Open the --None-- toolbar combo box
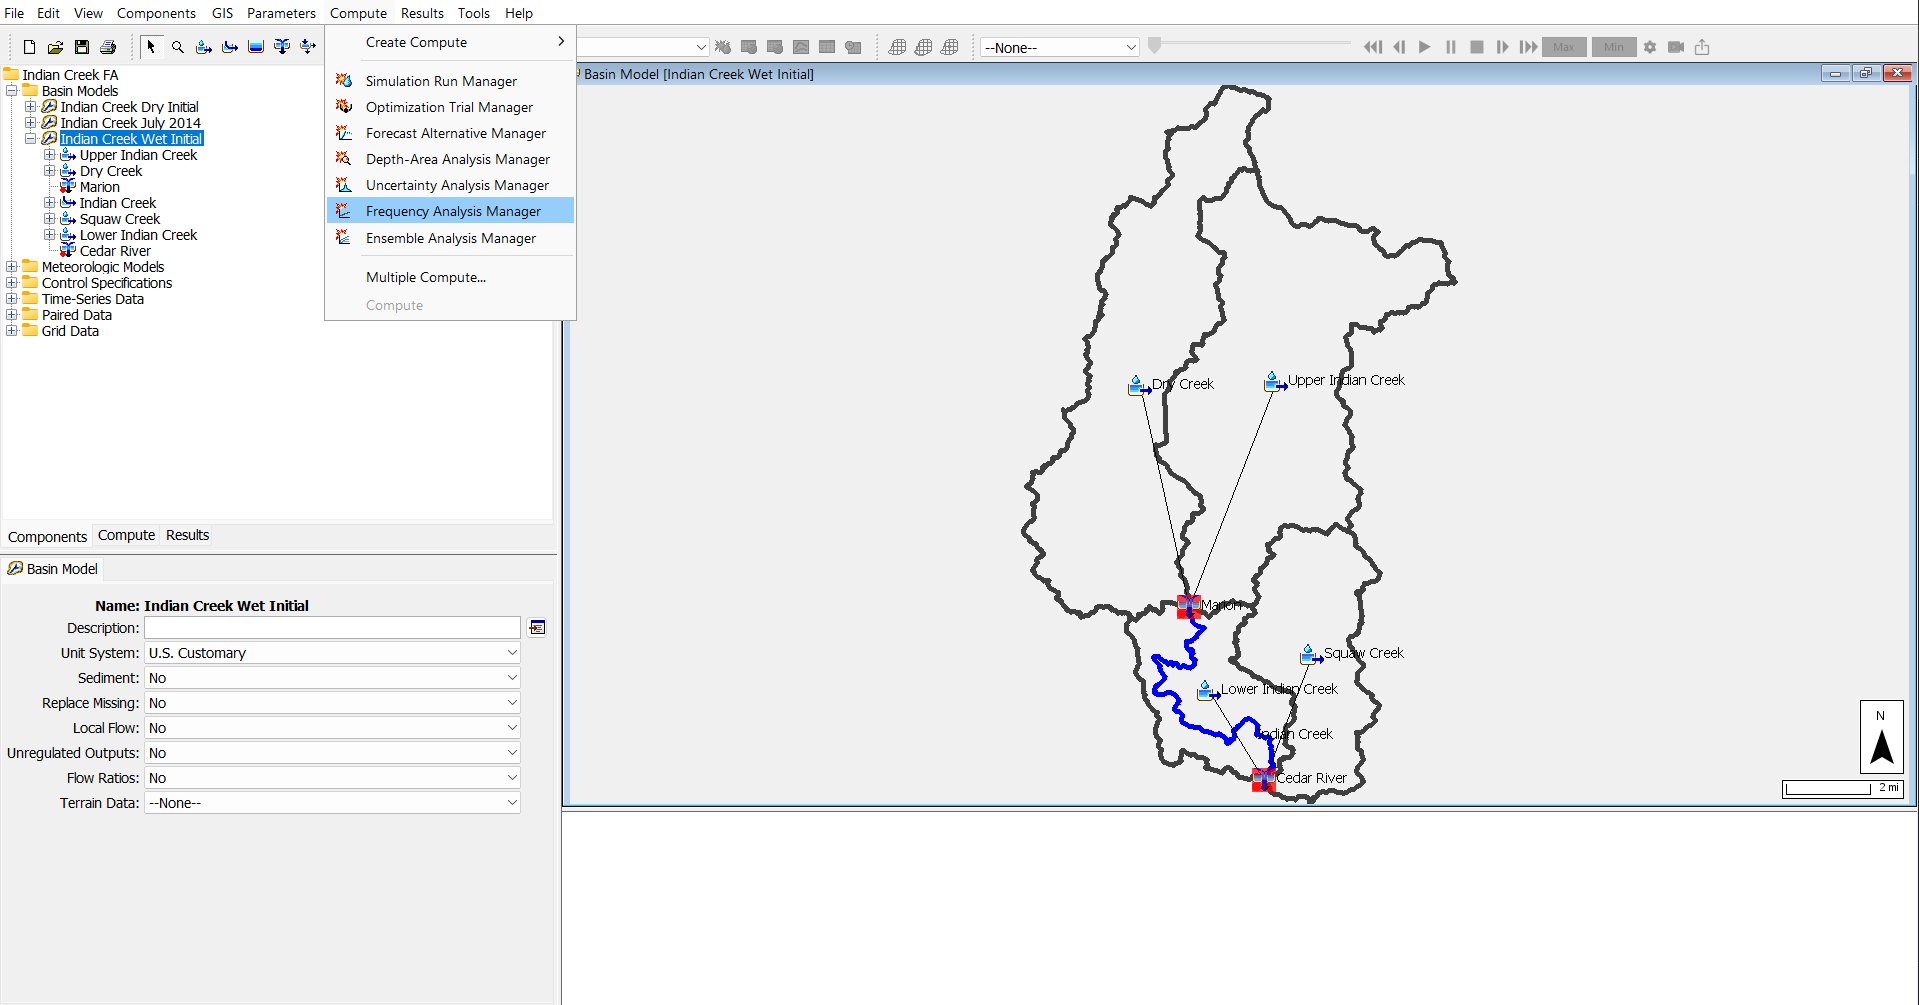 click(1059, 47)
